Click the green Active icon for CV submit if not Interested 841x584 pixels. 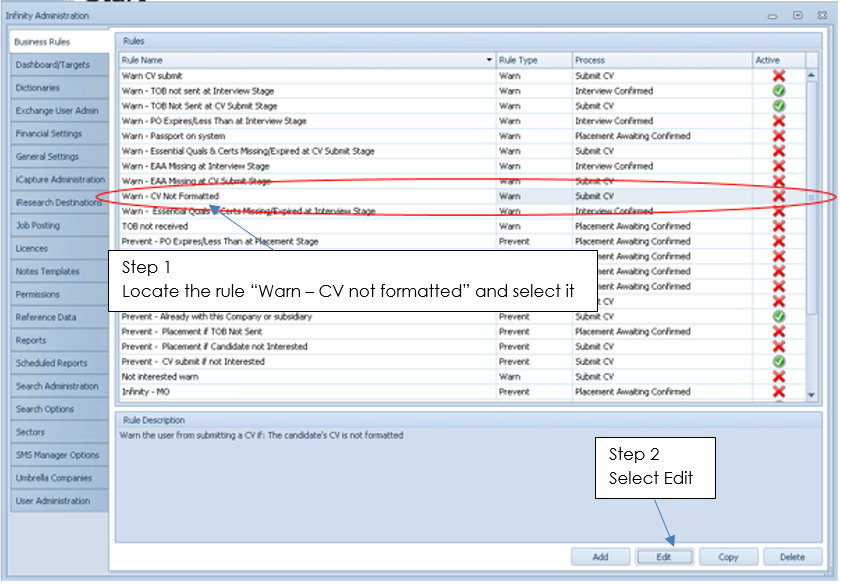[x=779, y=362]
